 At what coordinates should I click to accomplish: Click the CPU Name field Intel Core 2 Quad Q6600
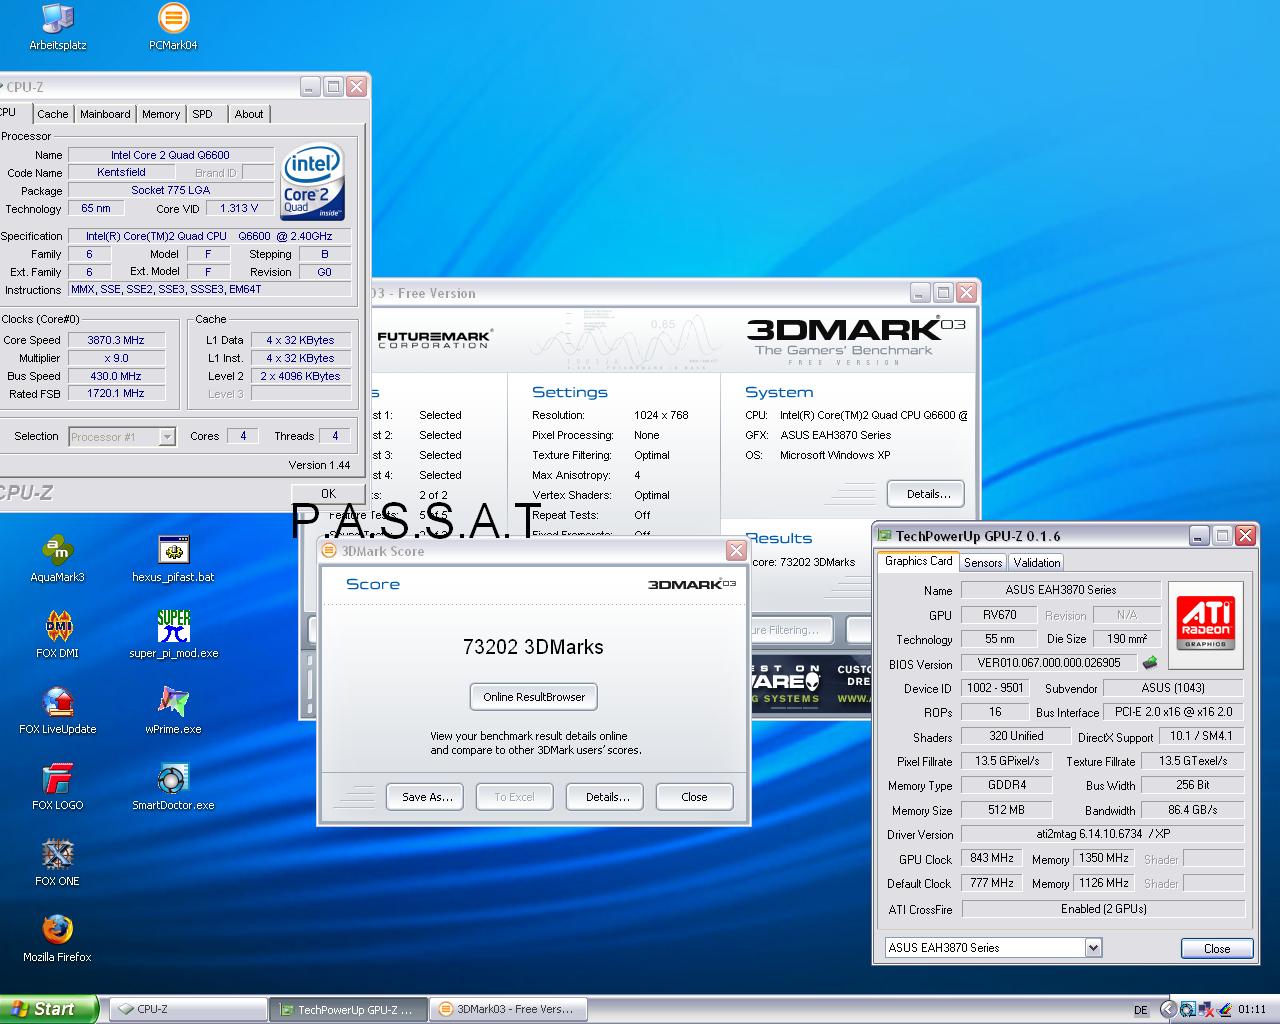pyautogui.click(x=170, y=155)
